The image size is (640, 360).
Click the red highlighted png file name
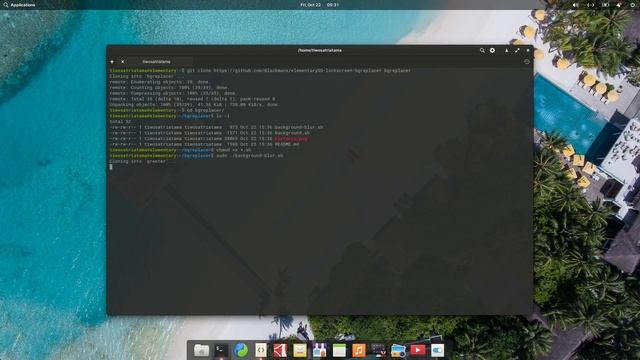[x=291, y=138]
